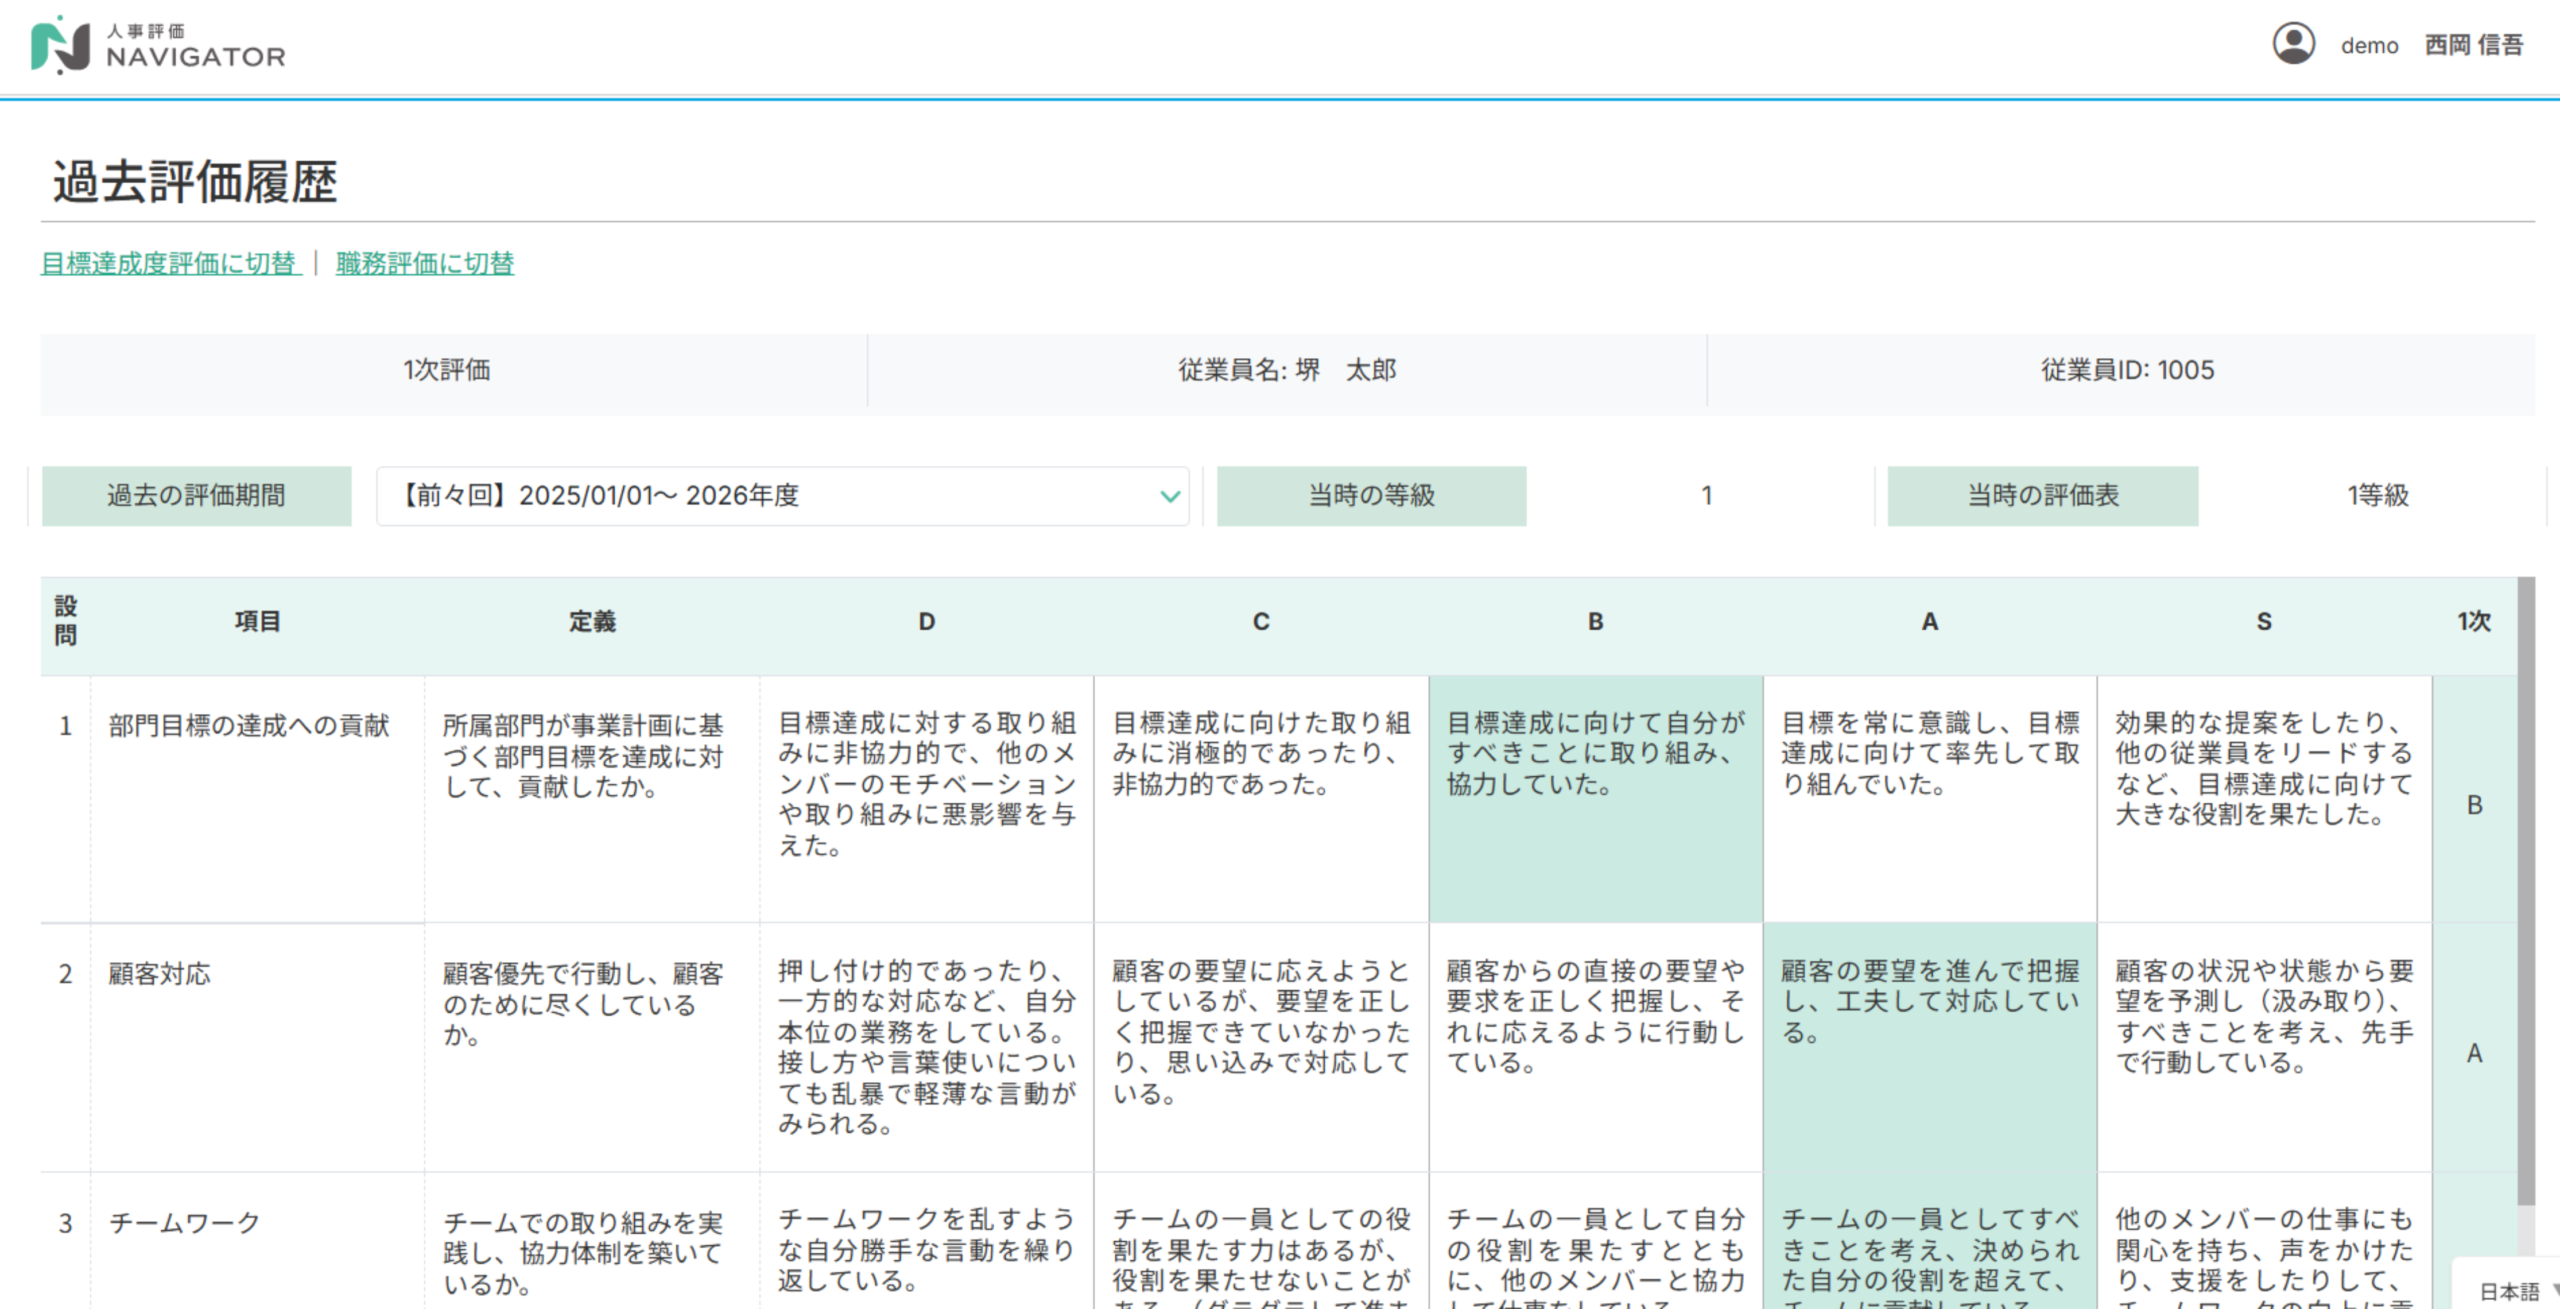Switch to 目標達成度評価 view
The height and width of the screenshot is (1309, 2560).
170,263
